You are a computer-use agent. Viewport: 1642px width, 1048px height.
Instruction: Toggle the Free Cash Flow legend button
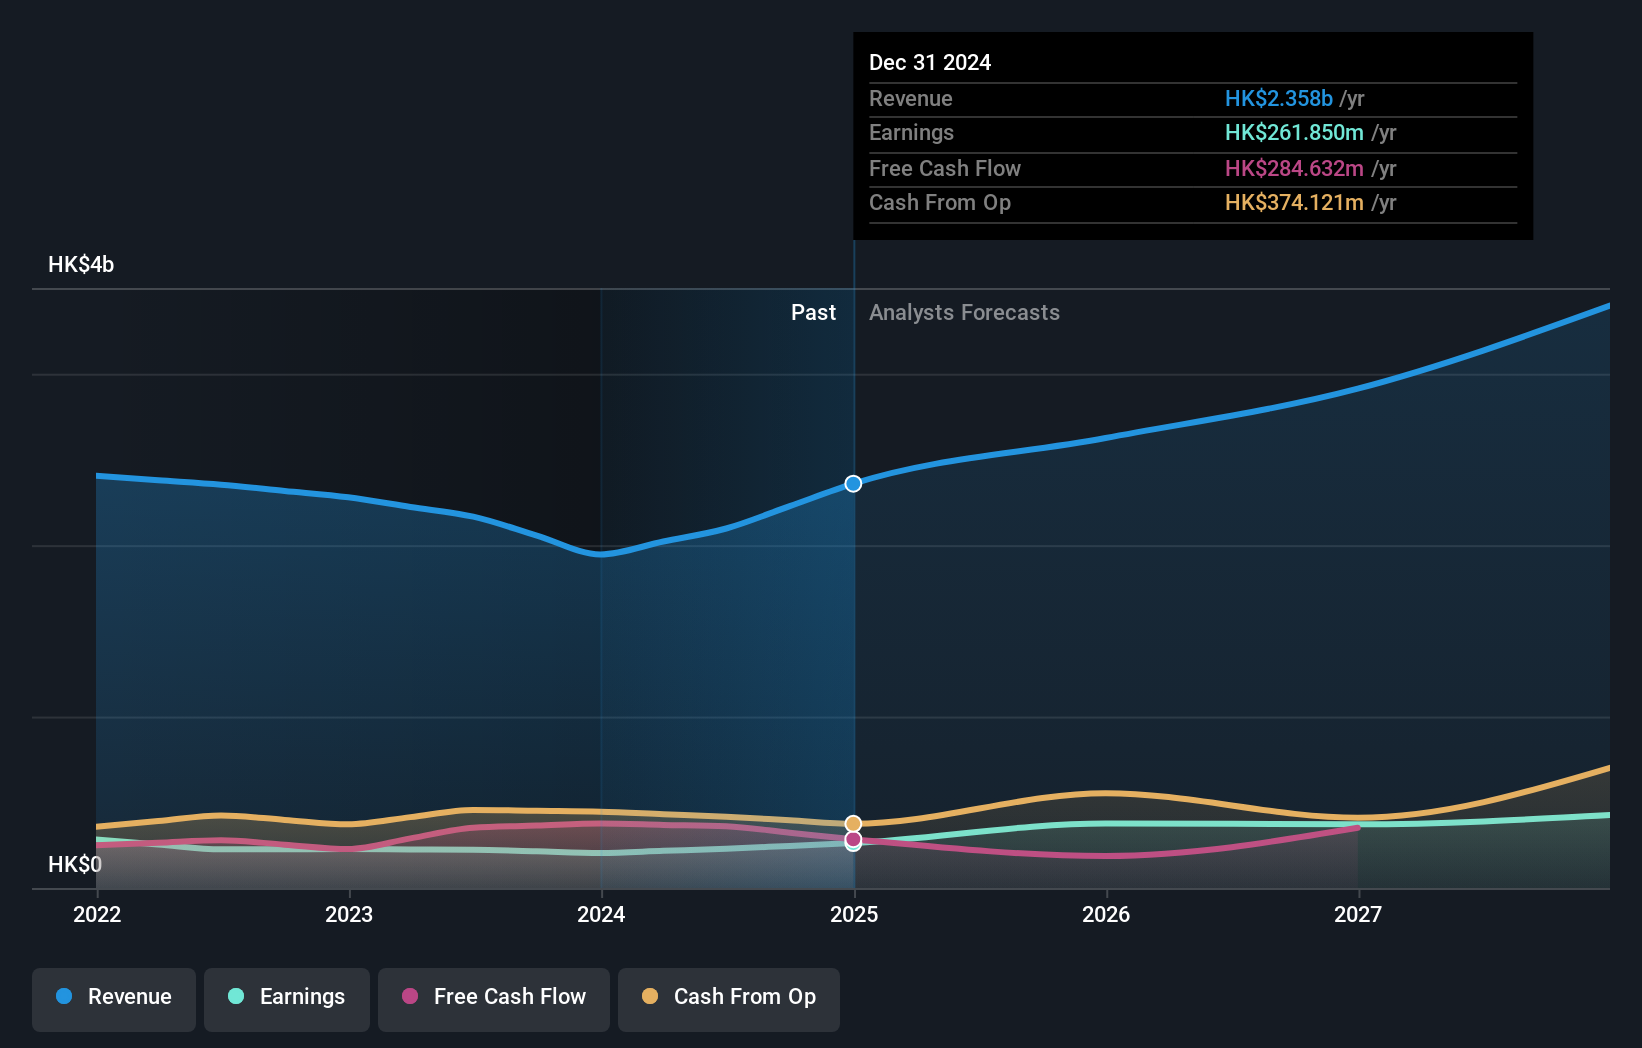(x=494, y=999)
